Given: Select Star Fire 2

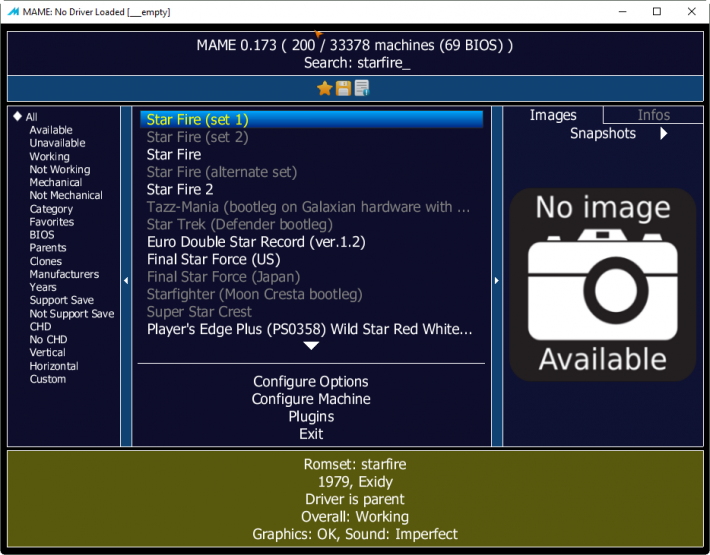Looking at the screenshot, I should pos(311,189).
